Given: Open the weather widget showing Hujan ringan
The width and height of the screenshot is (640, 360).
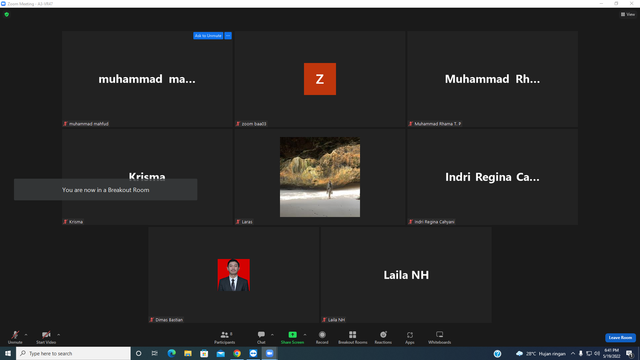Looking at the screenshot, I should 541,353.
